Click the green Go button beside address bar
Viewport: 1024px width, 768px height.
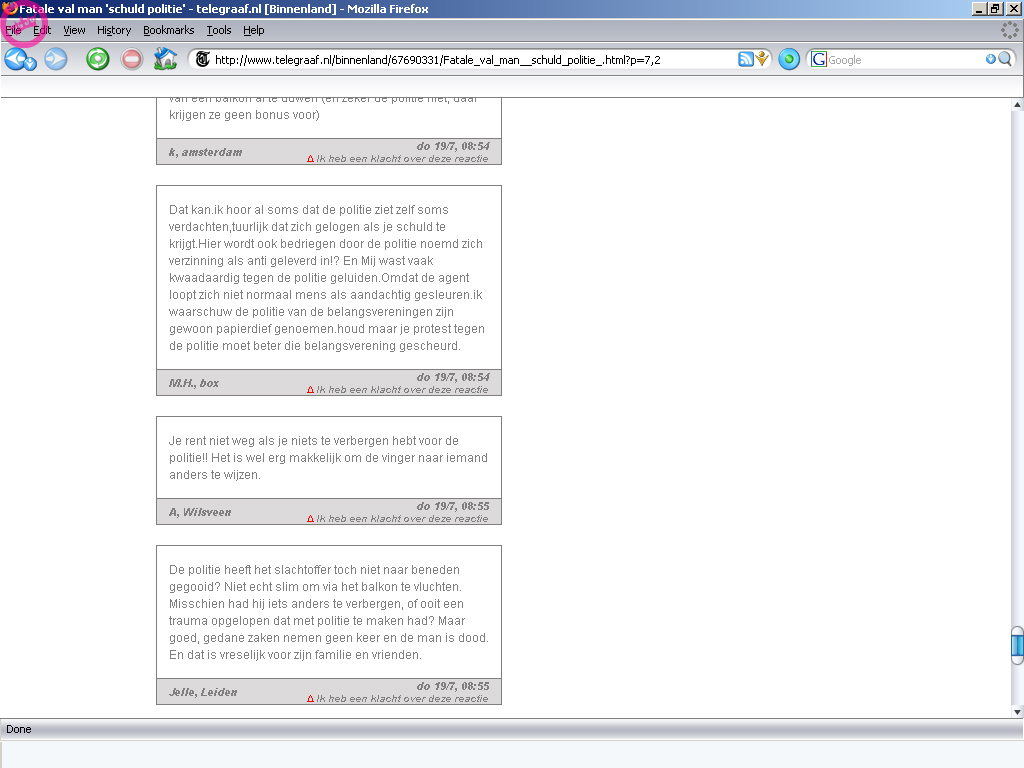click(x=789, y=59)
